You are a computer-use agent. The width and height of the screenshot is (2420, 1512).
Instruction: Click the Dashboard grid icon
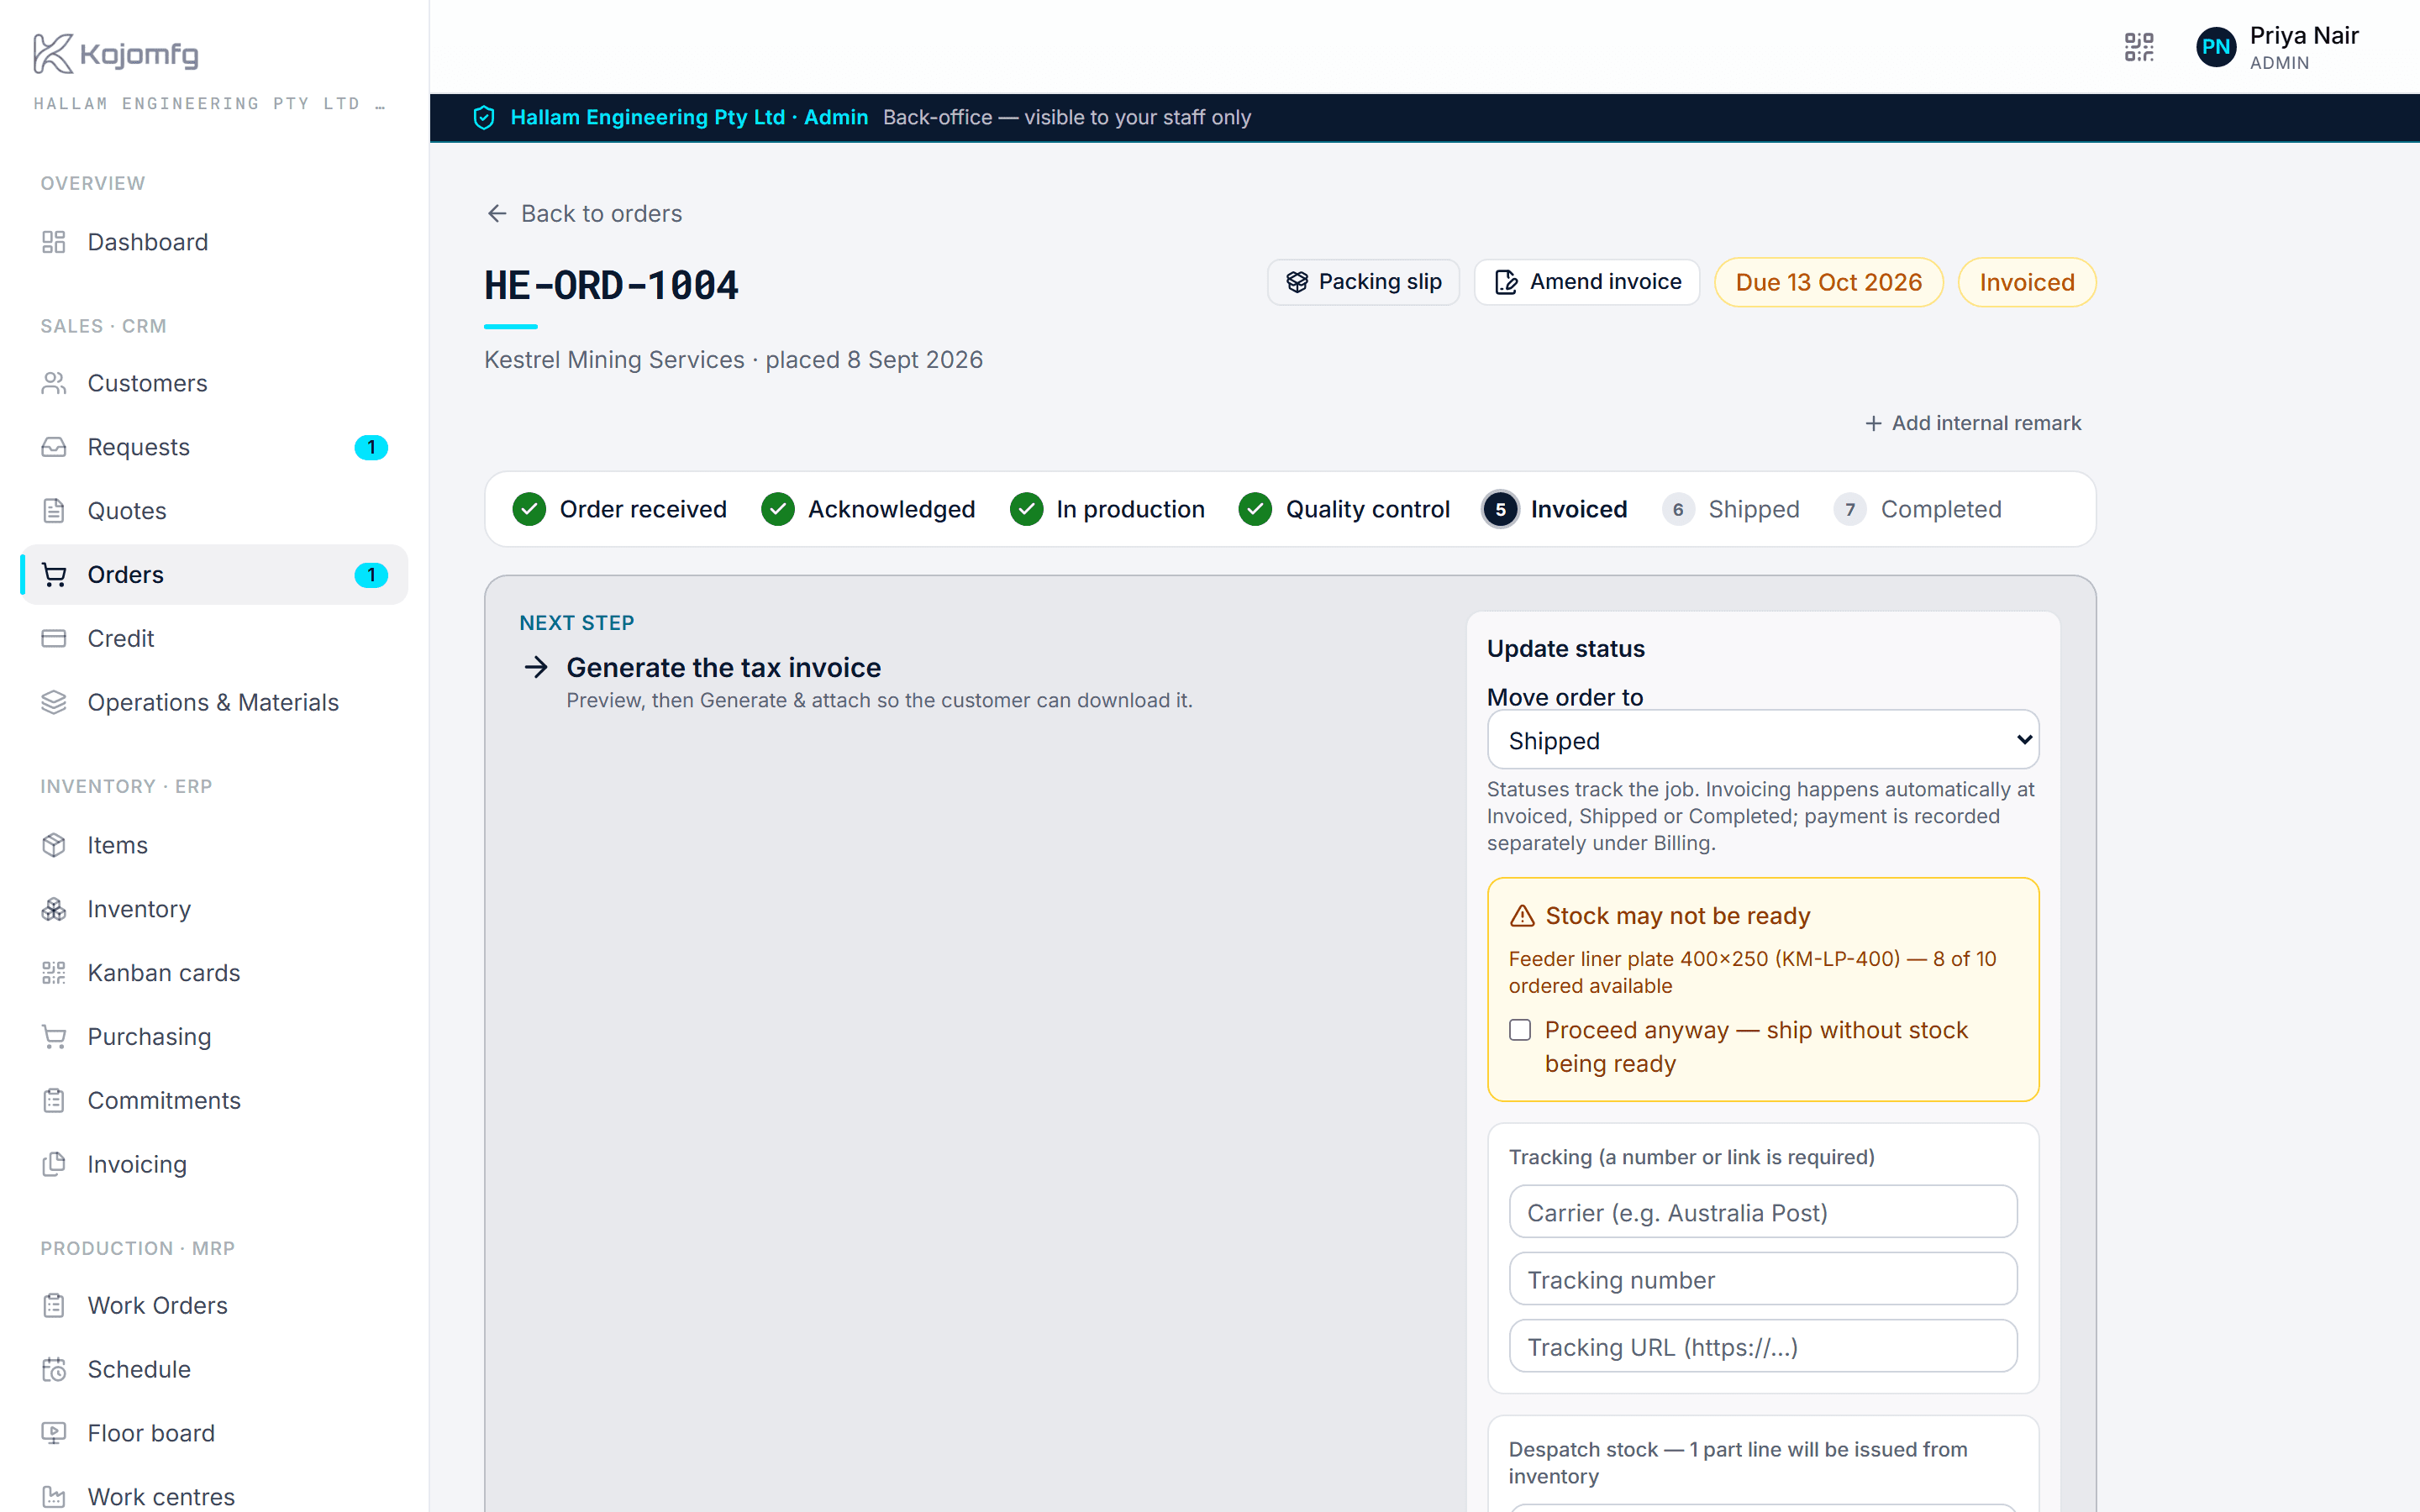54,242
